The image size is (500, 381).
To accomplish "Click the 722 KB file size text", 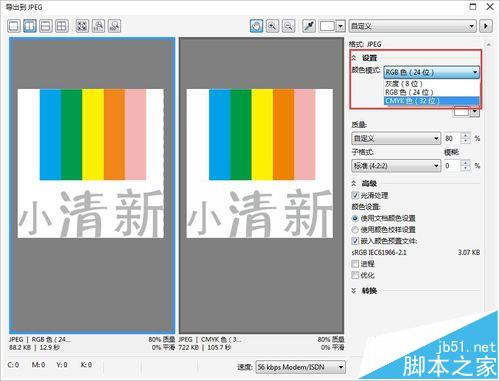I will [188, 347].
